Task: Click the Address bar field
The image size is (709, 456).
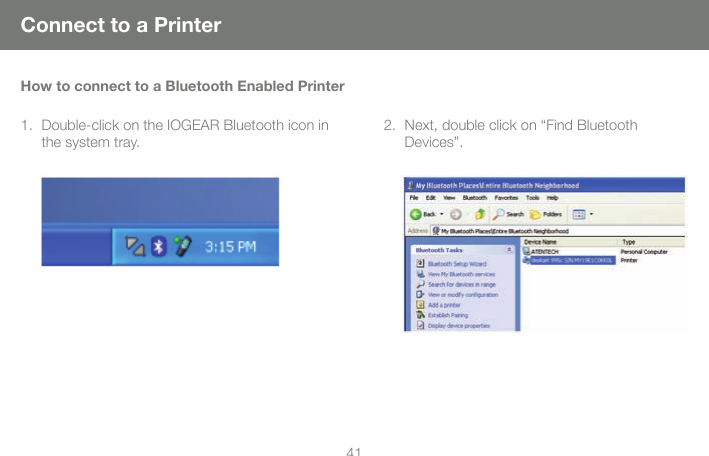Action: point(557,231)
